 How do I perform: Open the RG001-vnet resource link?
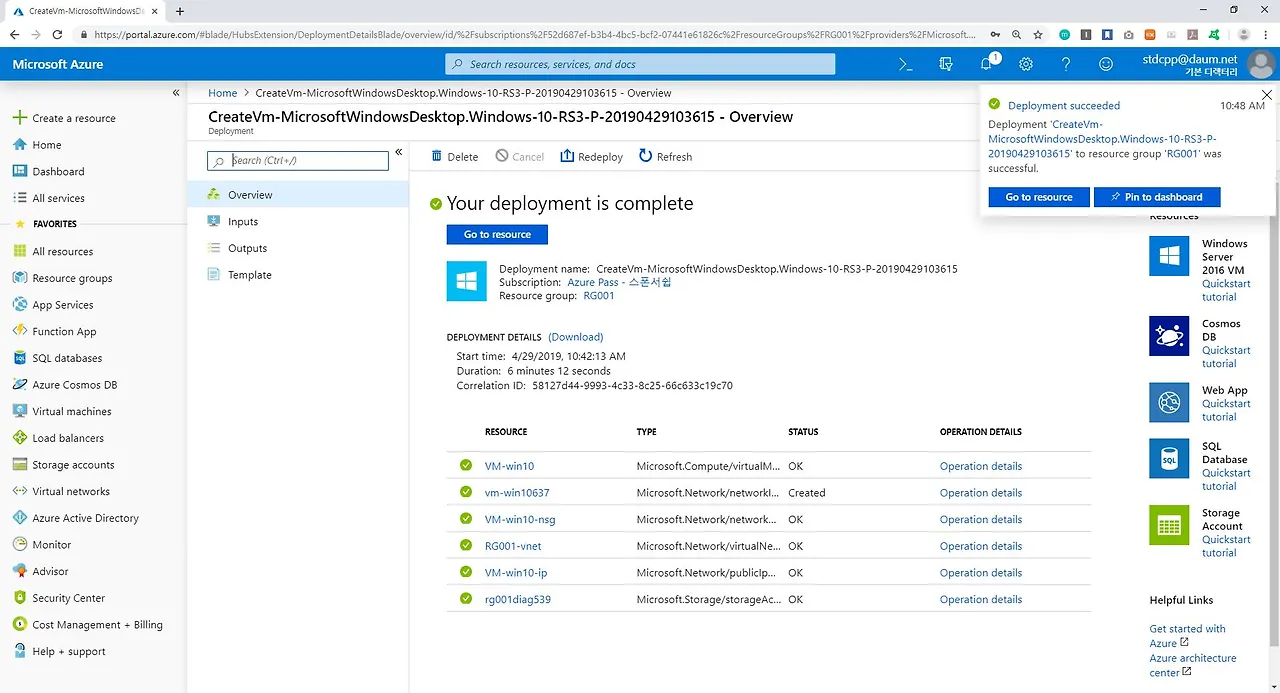tap(513, 546)
